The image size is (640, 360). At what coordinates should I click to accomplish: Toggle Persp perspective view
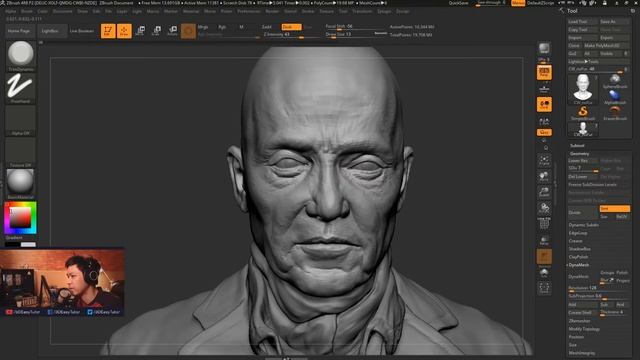tap(544, 72)
